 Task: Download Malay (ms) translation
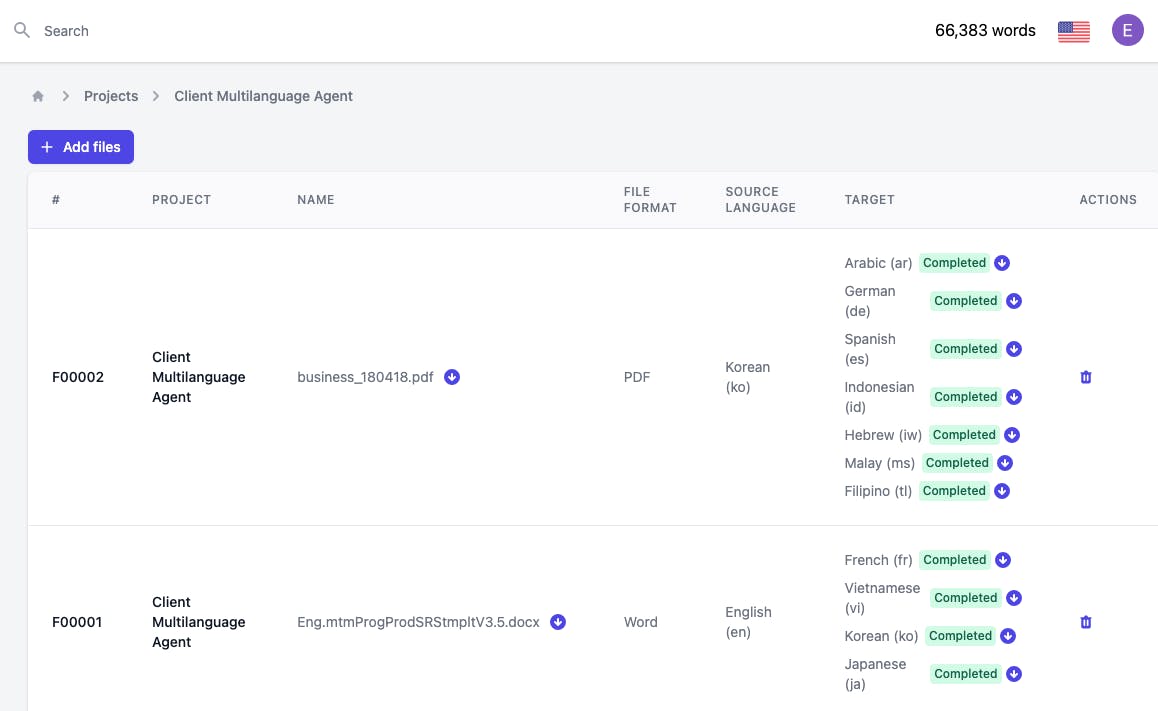coord(1004,463)
